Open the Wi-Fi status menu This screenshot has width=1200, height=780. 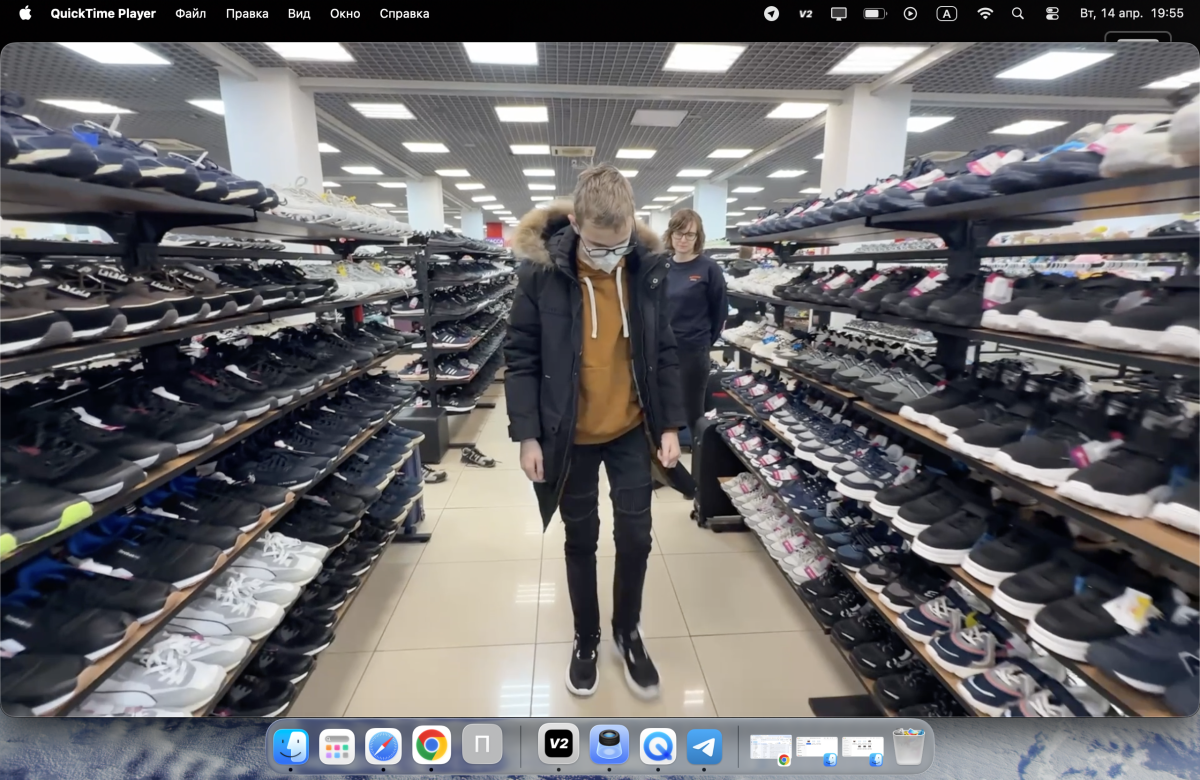click(x=985, y=14)
